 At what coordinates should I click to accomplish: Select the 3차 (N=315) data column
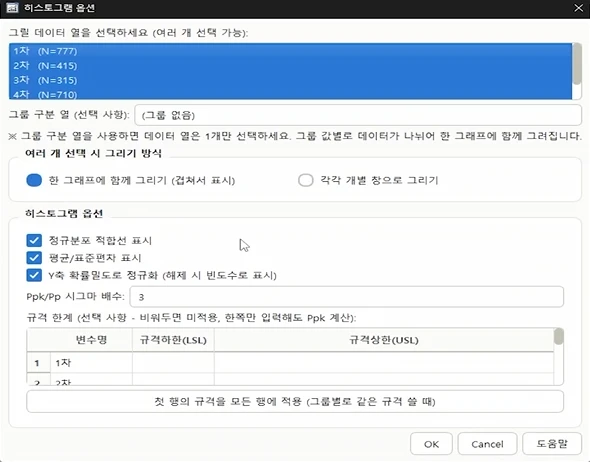click(290, 80)
